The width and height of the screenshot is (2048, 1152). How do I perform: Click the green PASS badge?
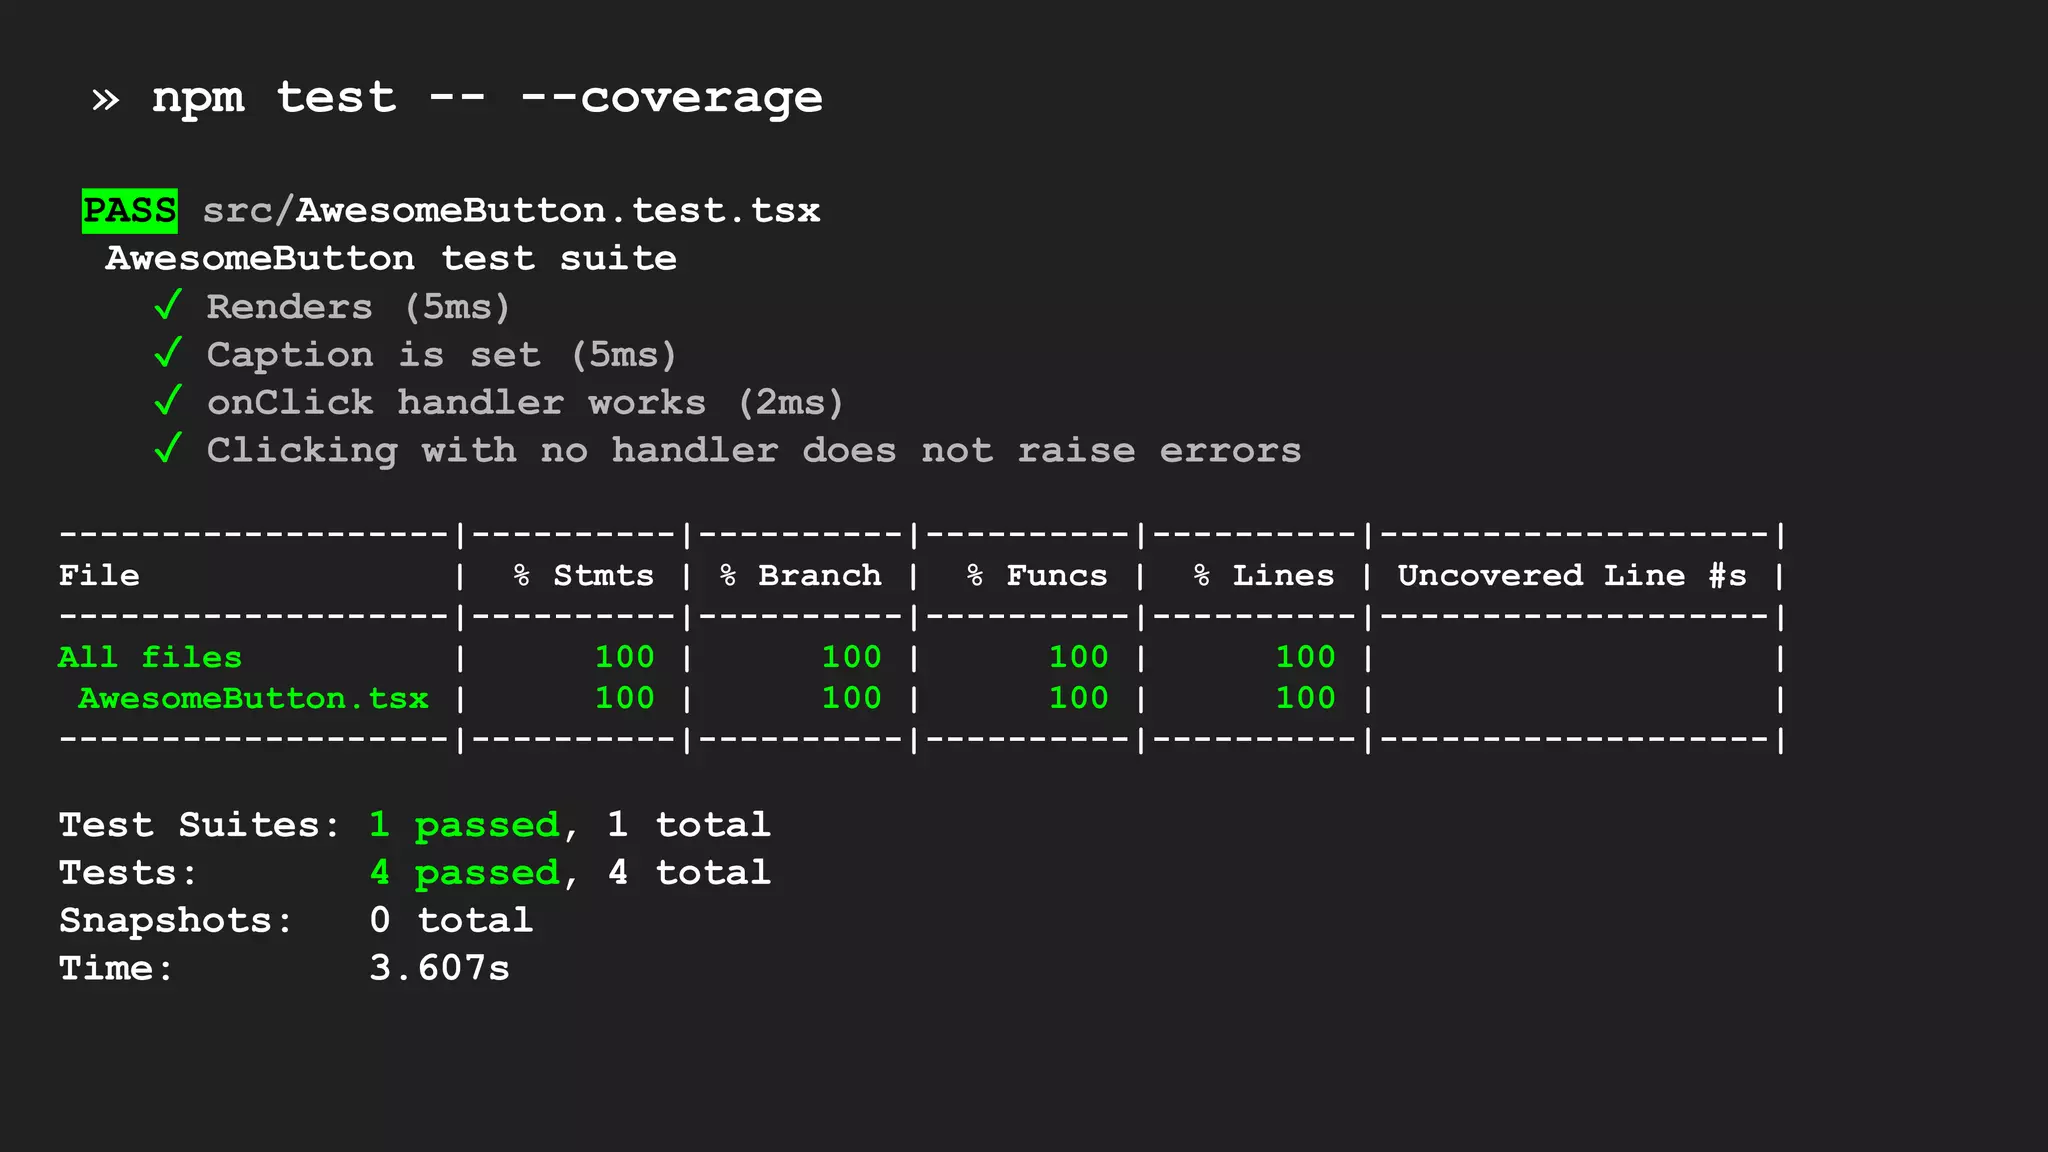pos(129,211)
